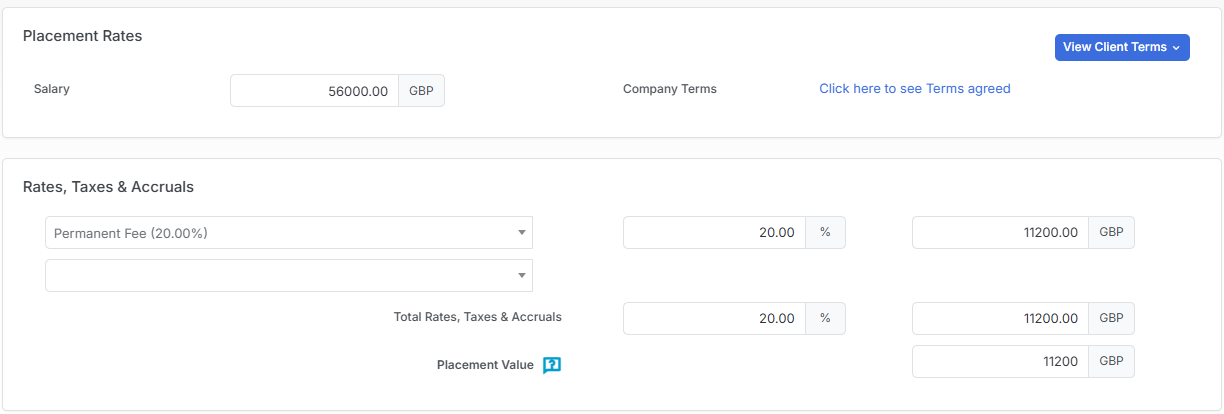Viewport: 1224px width, 414px height.
Task: Click the View Client Terms button
Action: coord(1122,47)
